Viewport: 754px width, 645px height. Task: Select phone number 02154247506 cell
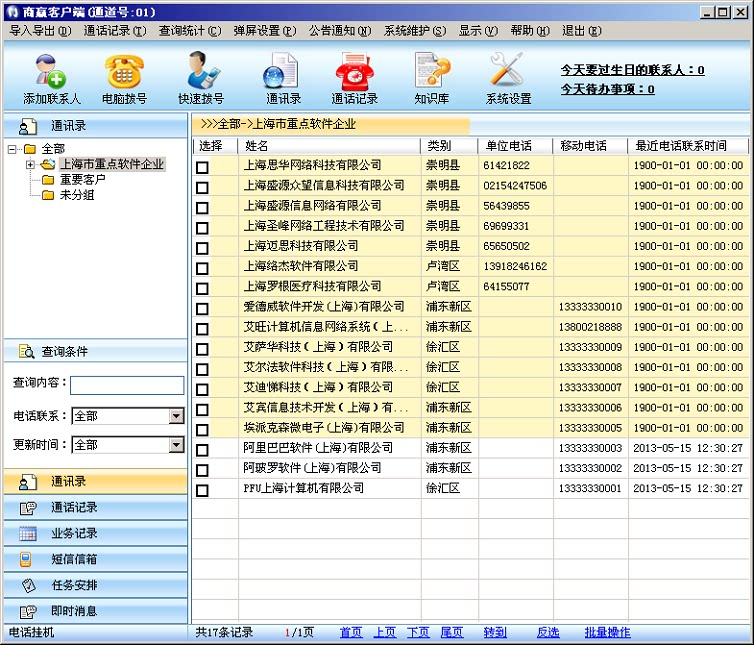(515, 186)
